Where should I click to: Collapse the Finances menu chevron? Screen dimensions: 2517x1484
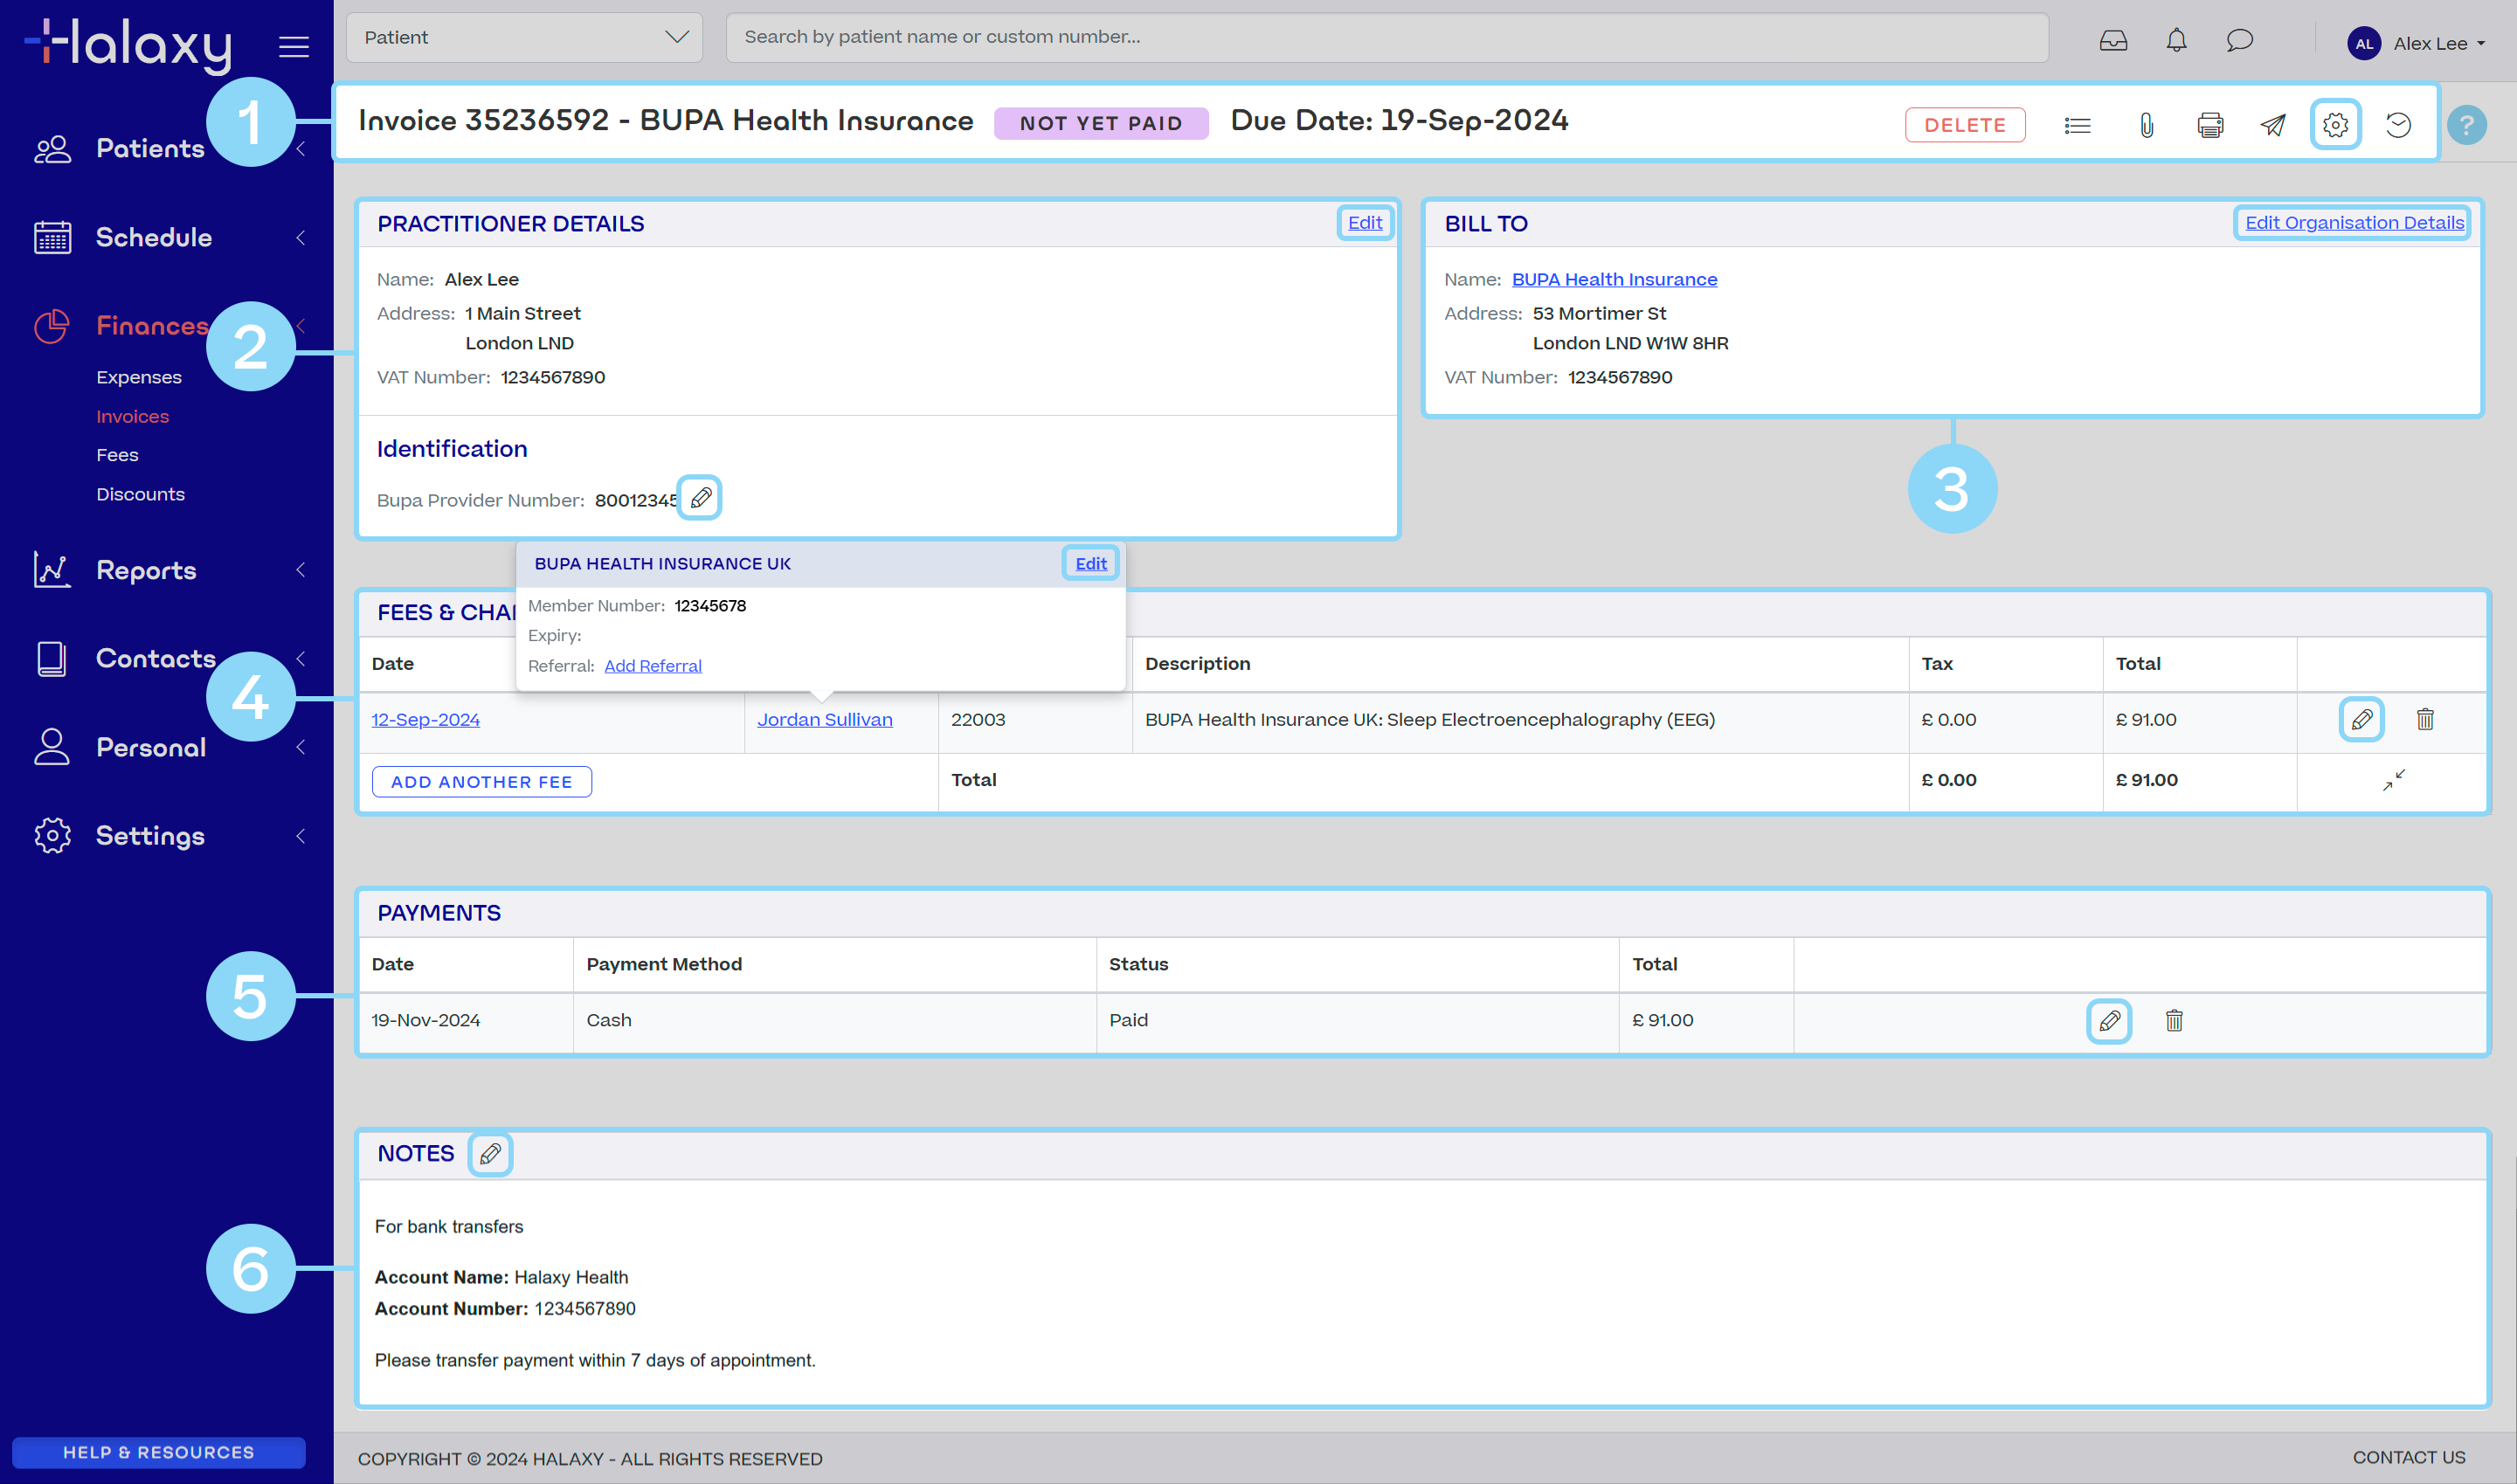[x=300, y=326]
